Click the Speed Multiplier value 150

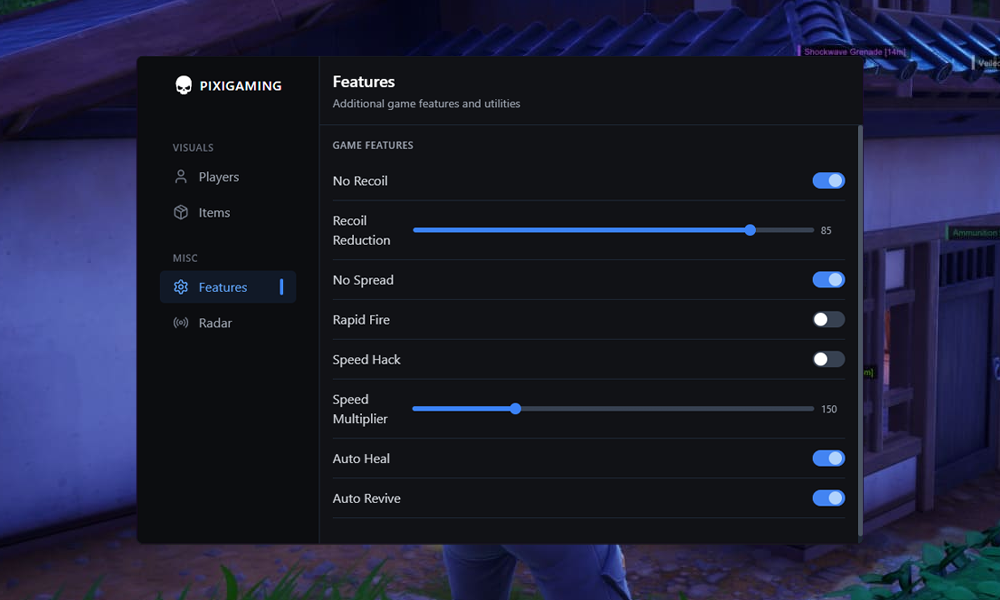(x=829, y=409)
